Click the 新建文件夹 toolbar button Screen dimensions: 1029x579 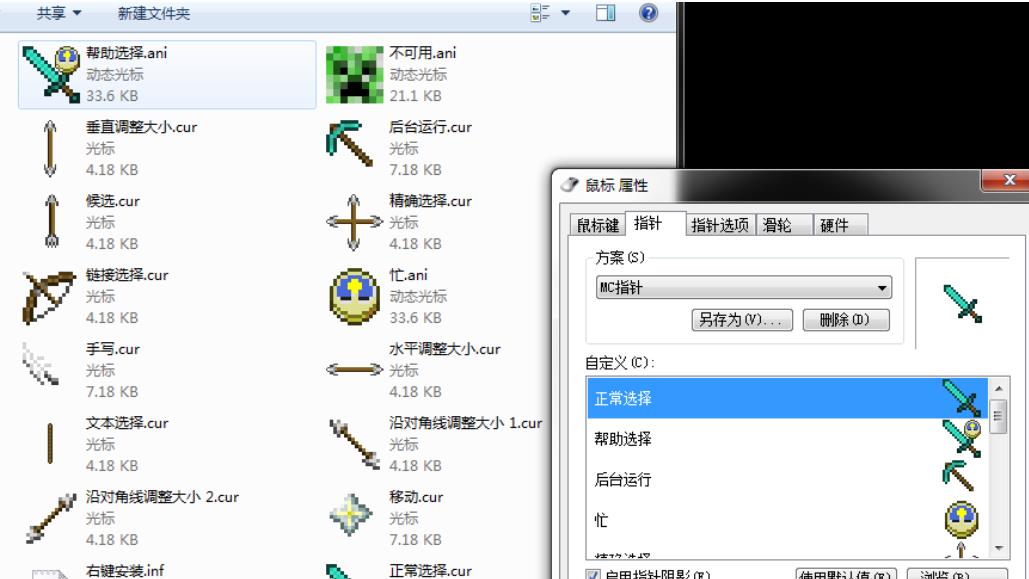click(x=154, y=13)
